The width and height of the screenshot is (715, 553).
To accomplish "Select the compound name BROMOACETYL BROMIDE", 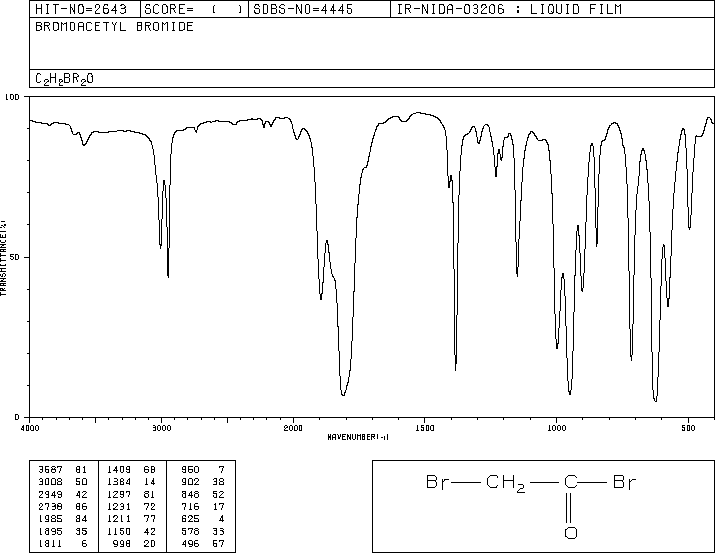I will click(114, 27).
